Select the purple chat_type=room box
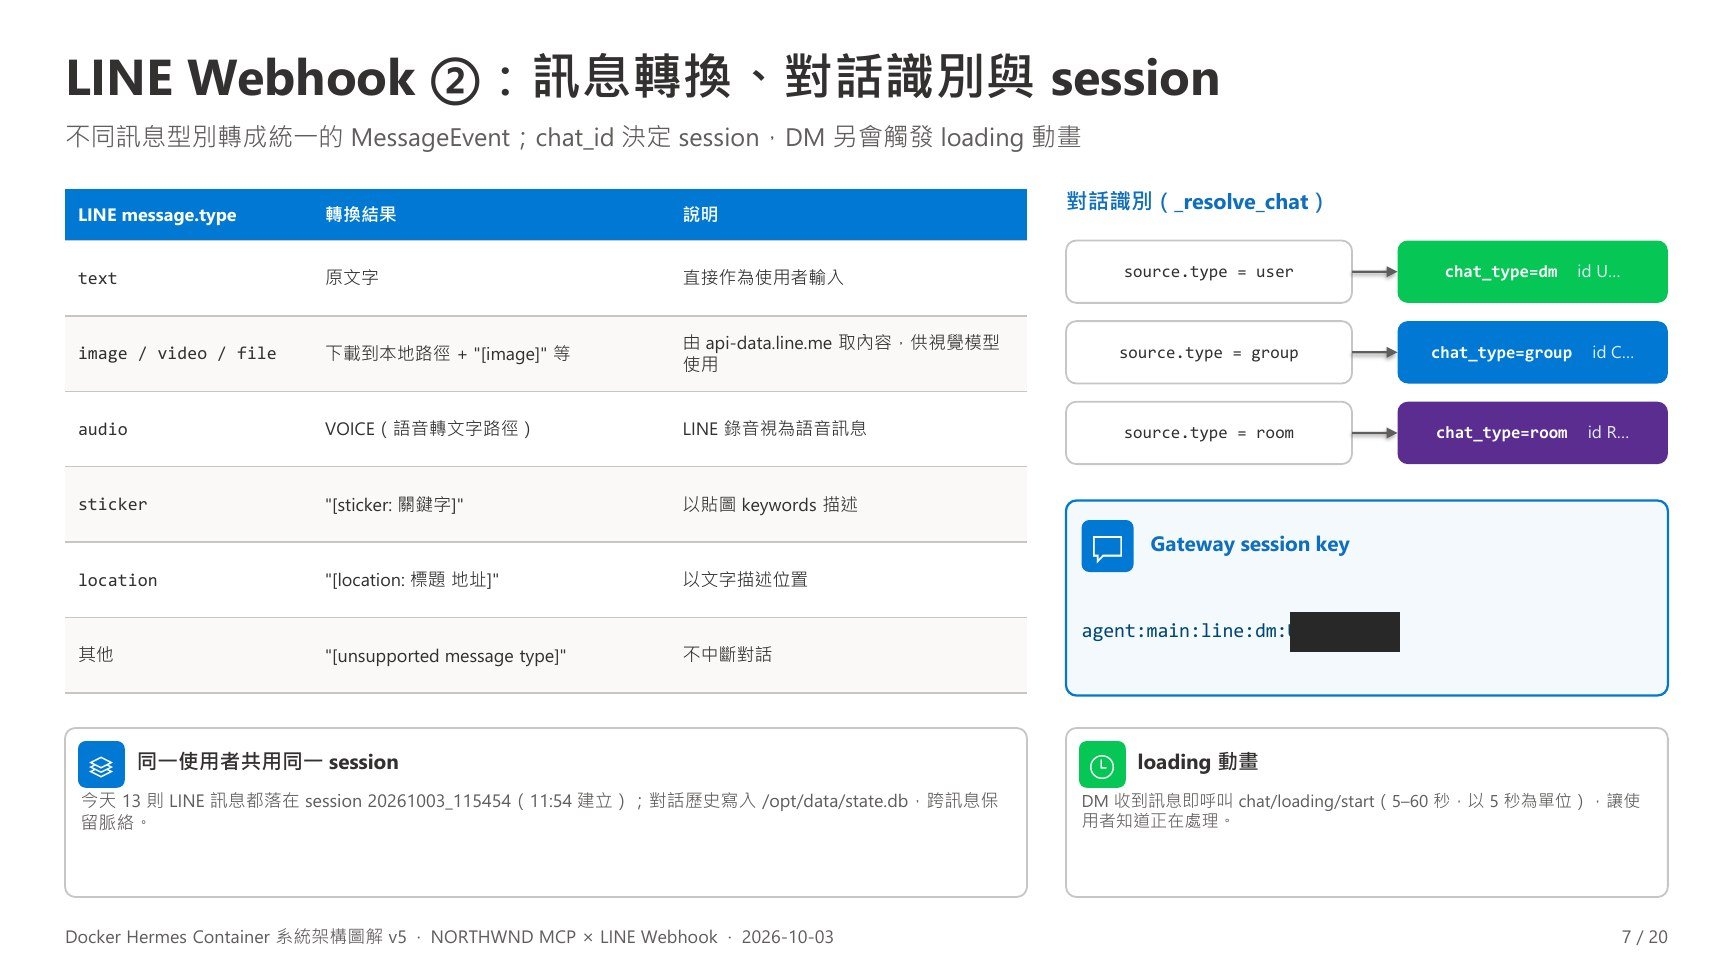 click(1532, 433)
